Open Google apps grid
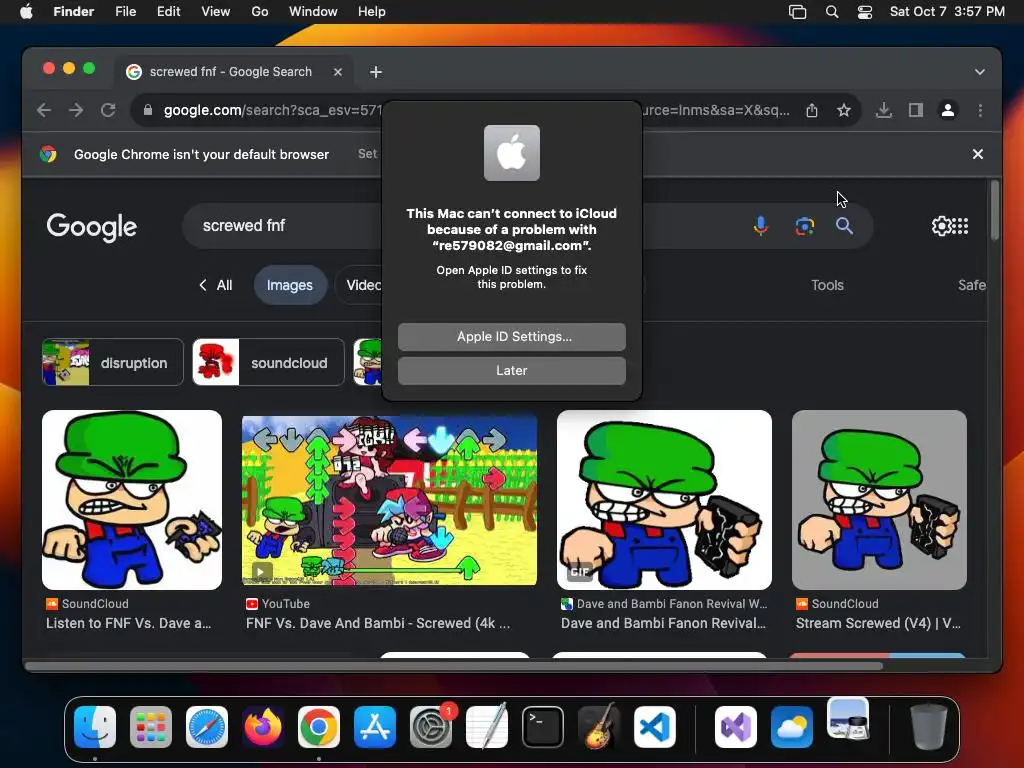The image size is (1024, 768). point(960,226)
